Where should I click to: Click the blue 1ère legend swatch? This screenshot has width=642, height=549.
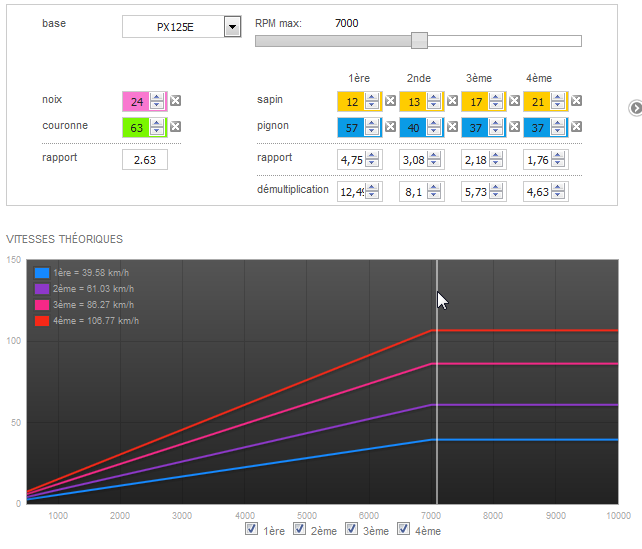click(x=42, y=273)
